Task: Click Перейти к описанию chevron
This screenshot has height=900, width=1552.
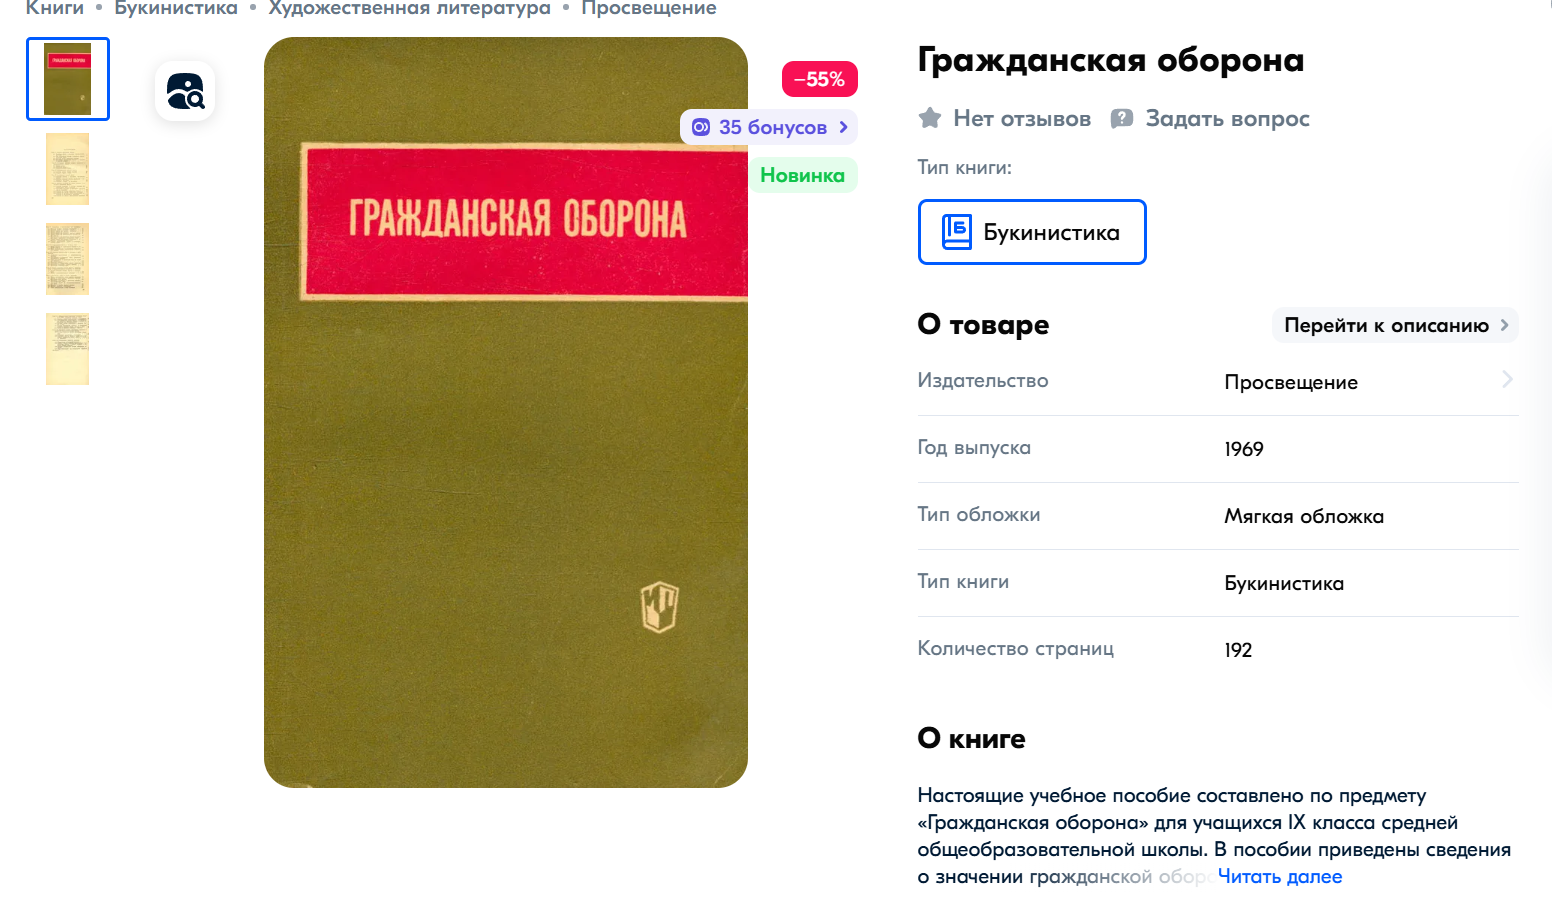Action: tap(1504, 325)
